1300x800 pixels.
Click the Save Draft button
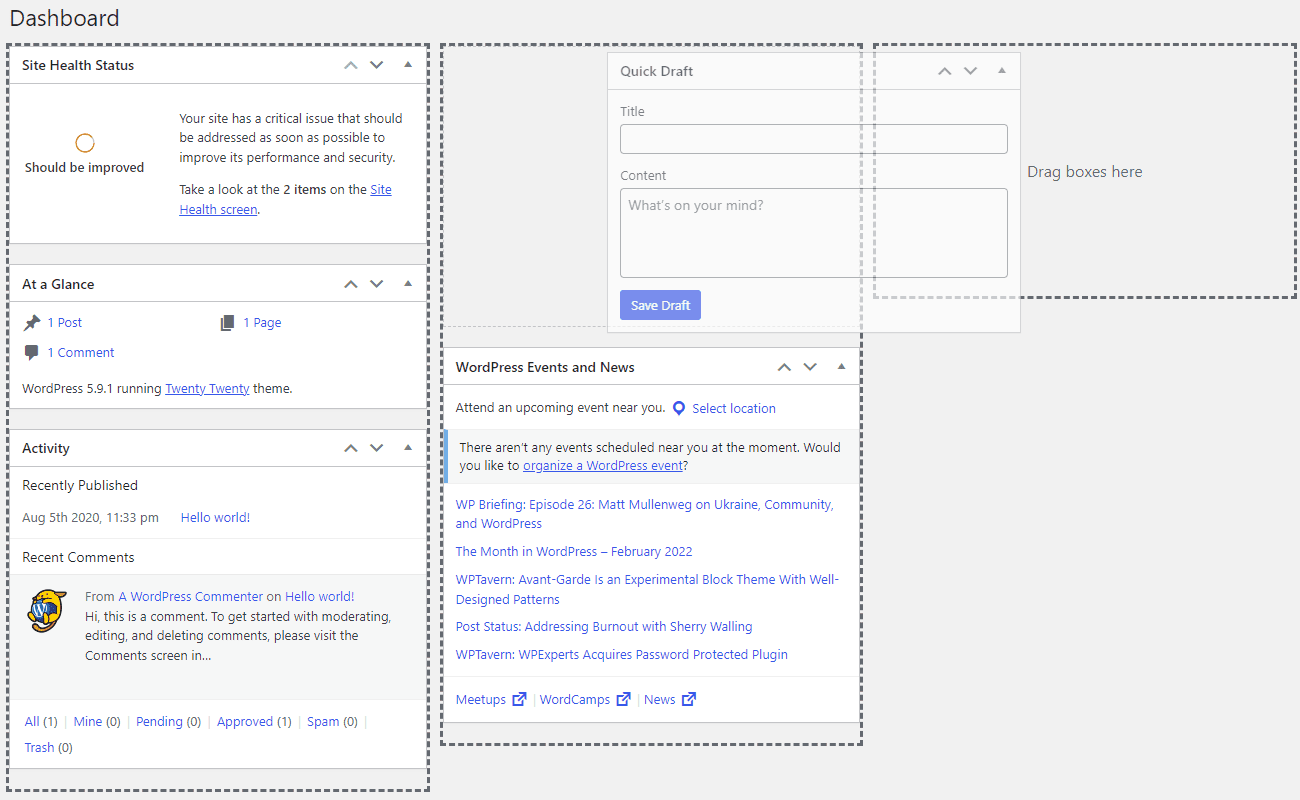pos(660,305)
